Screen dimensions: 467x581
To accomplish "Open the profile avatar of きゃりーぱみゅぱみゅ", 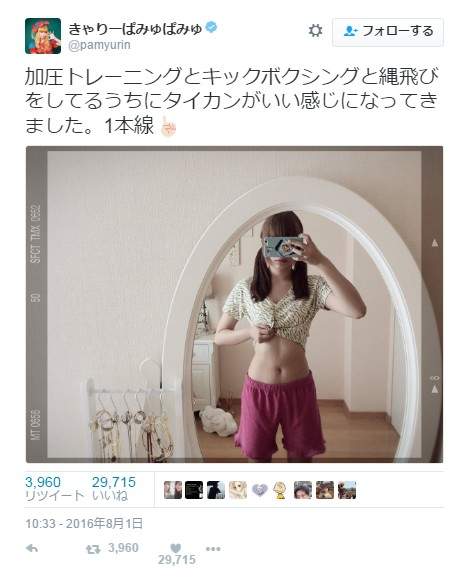I will (43, 36).
